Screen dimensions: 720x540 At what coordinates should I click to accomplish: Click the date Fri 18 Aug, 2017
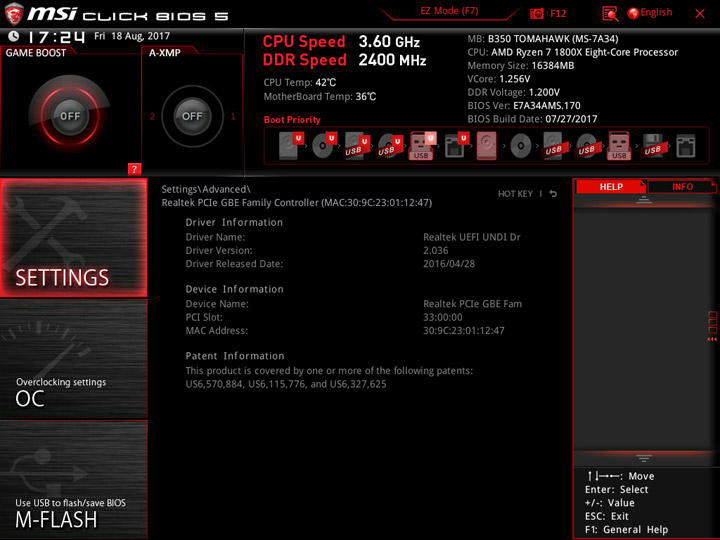[132, 36]
